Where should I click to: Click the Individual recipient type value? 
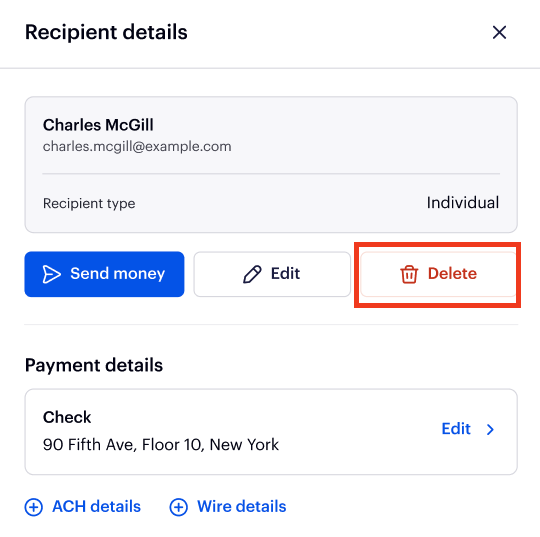[x=463, y=203]
